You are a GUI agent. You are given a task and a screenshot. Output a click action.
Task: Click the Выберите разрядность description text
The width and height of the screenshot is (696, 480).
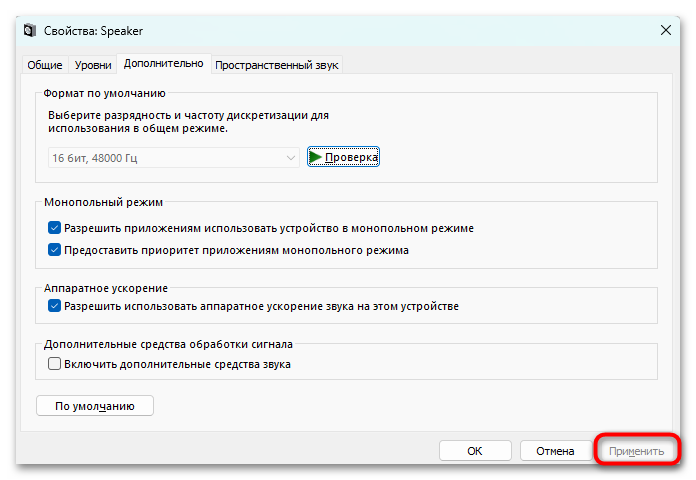pyautogui.click(x=188, y=122)
